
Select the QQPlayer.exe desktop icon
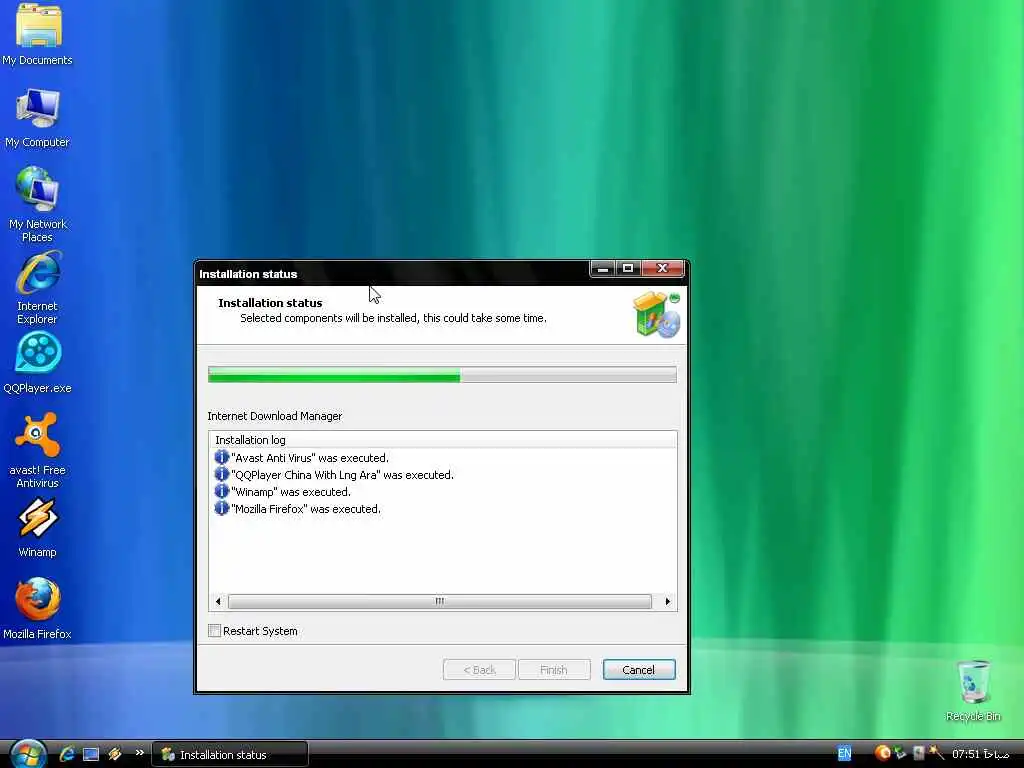pos(37,363)
